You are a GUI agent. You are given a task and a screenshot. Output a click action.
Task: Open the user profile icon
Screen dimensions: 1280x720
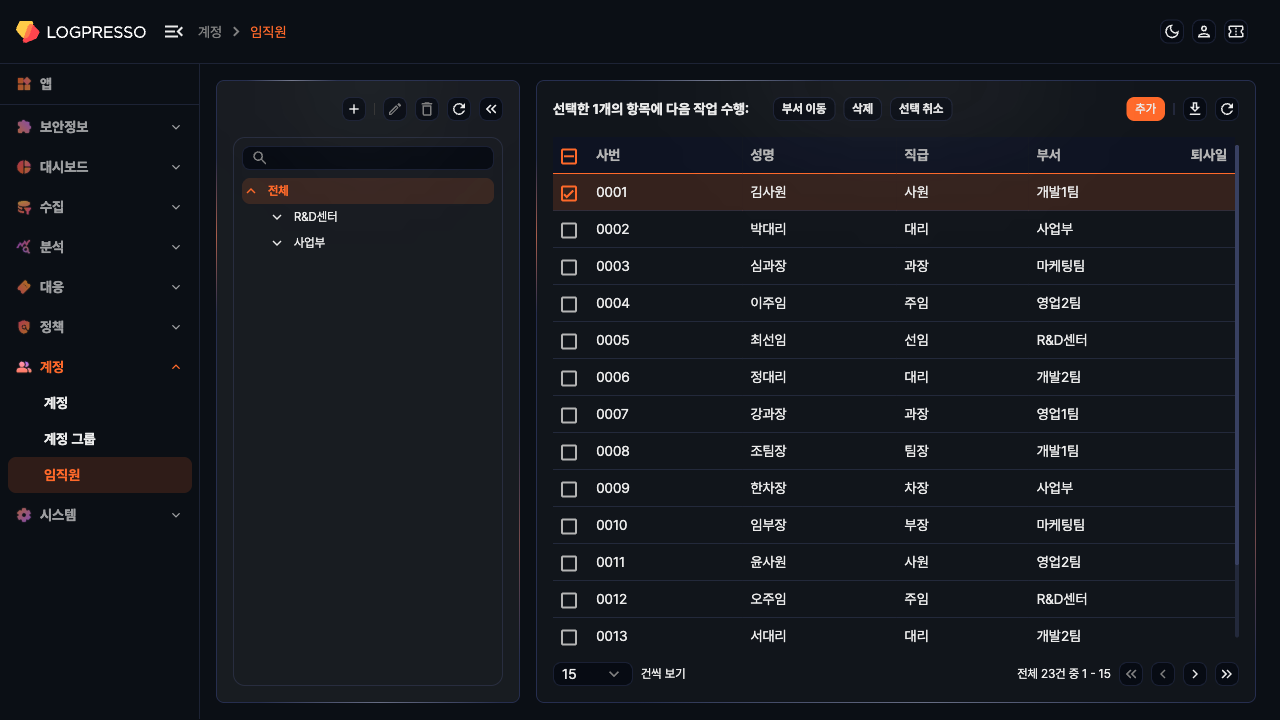1204,32
